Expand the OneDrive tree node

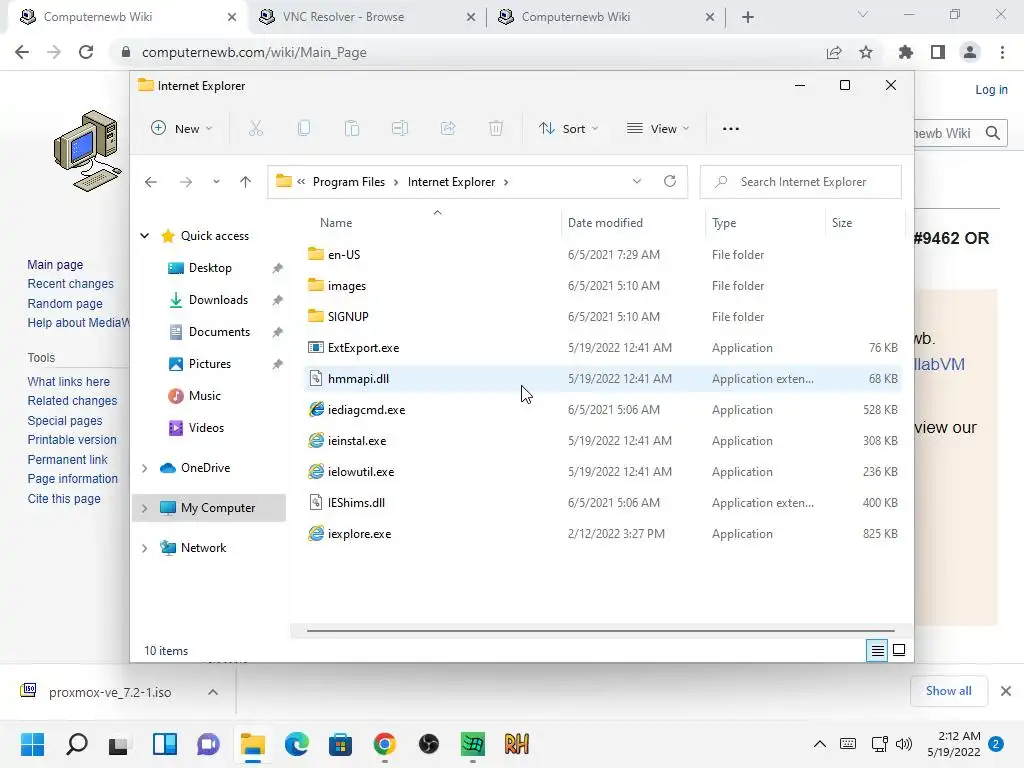click(x=144, y=468)
